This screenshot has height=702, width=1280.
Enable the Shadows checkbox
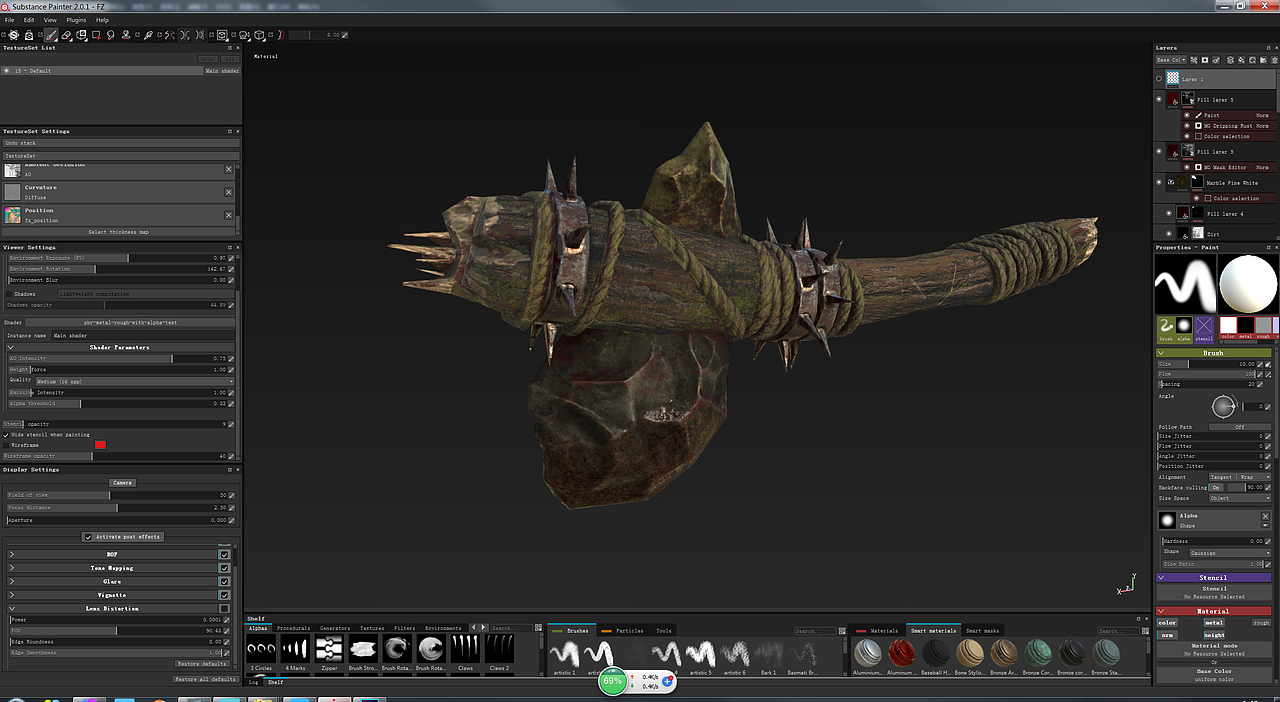click(9, 294)
